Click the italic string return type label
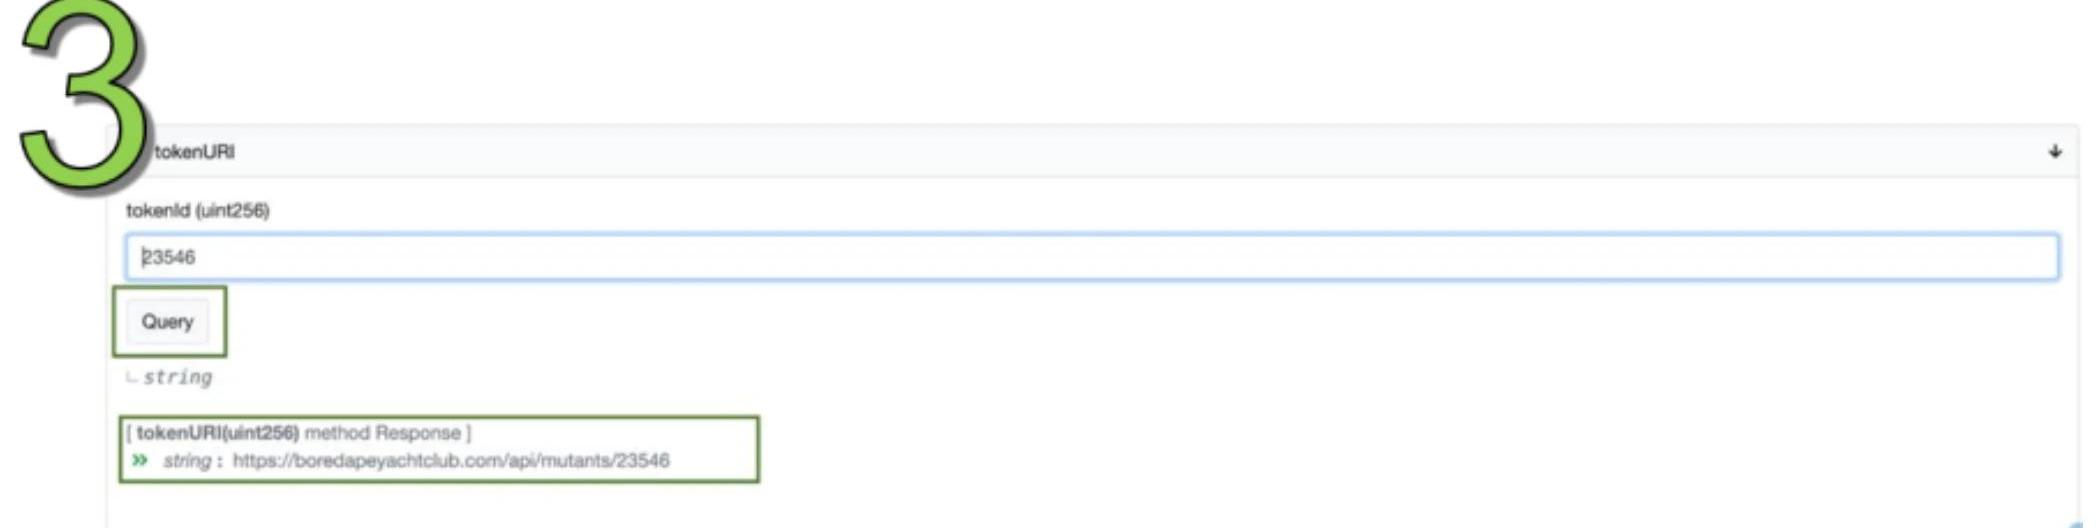 (x=177, y=377)
